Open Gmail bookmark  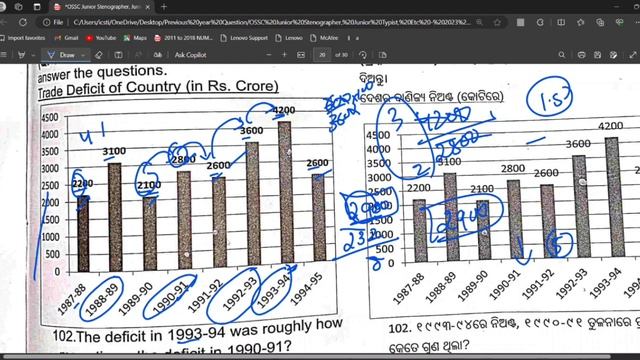tap(66, 38)
